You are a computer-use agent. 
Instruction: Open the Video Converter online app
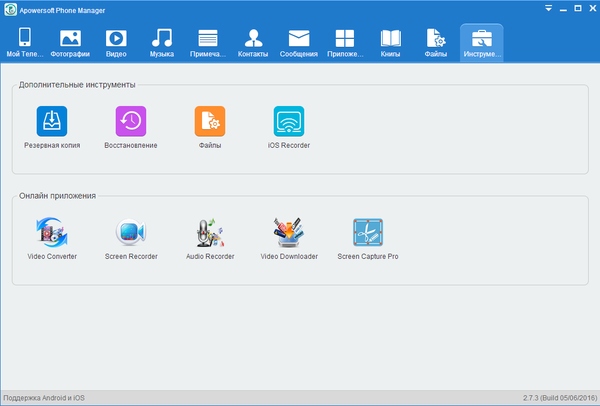pos(52,234)
